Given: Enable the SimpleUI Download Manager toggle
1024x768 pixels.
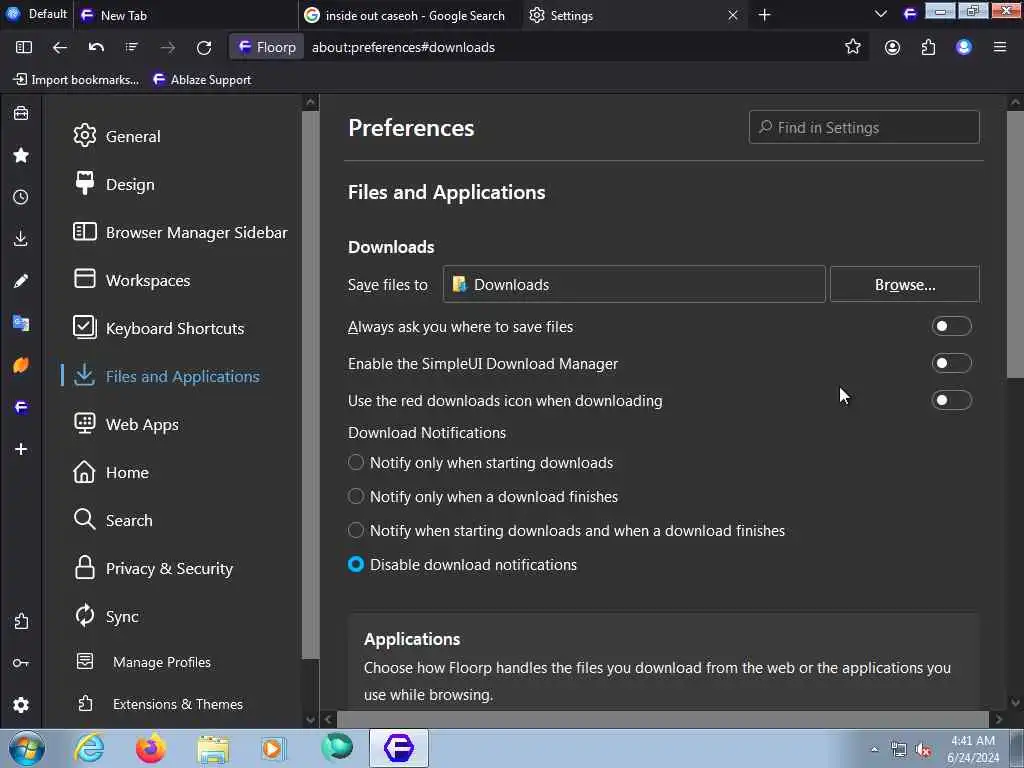Looking at the screenshot, I should coord(951,363).
